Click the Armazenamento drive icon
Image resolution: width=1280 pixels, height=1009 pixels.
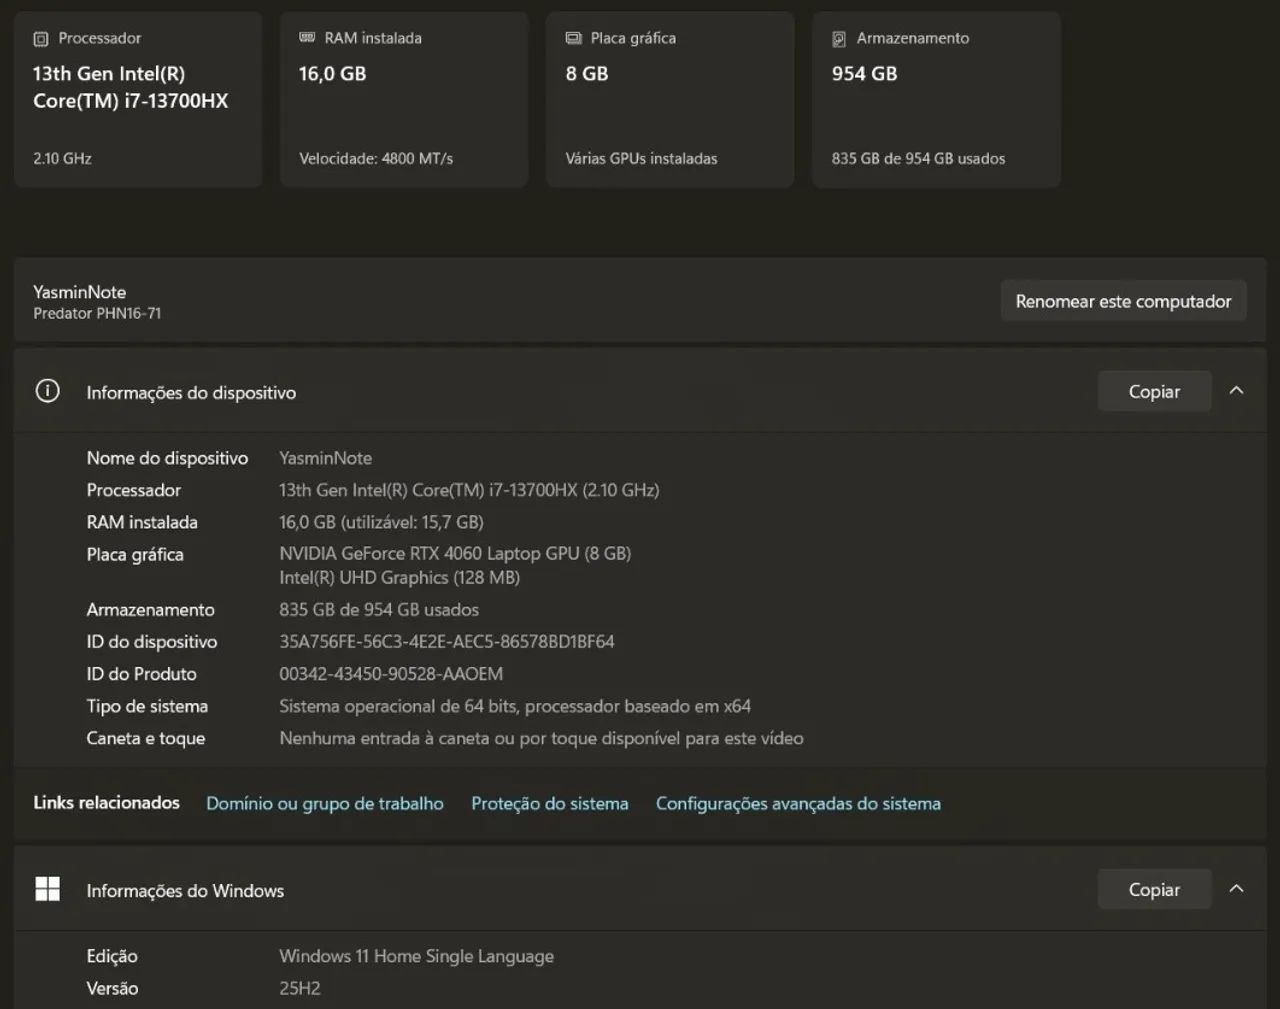click(x=839, y=39)
